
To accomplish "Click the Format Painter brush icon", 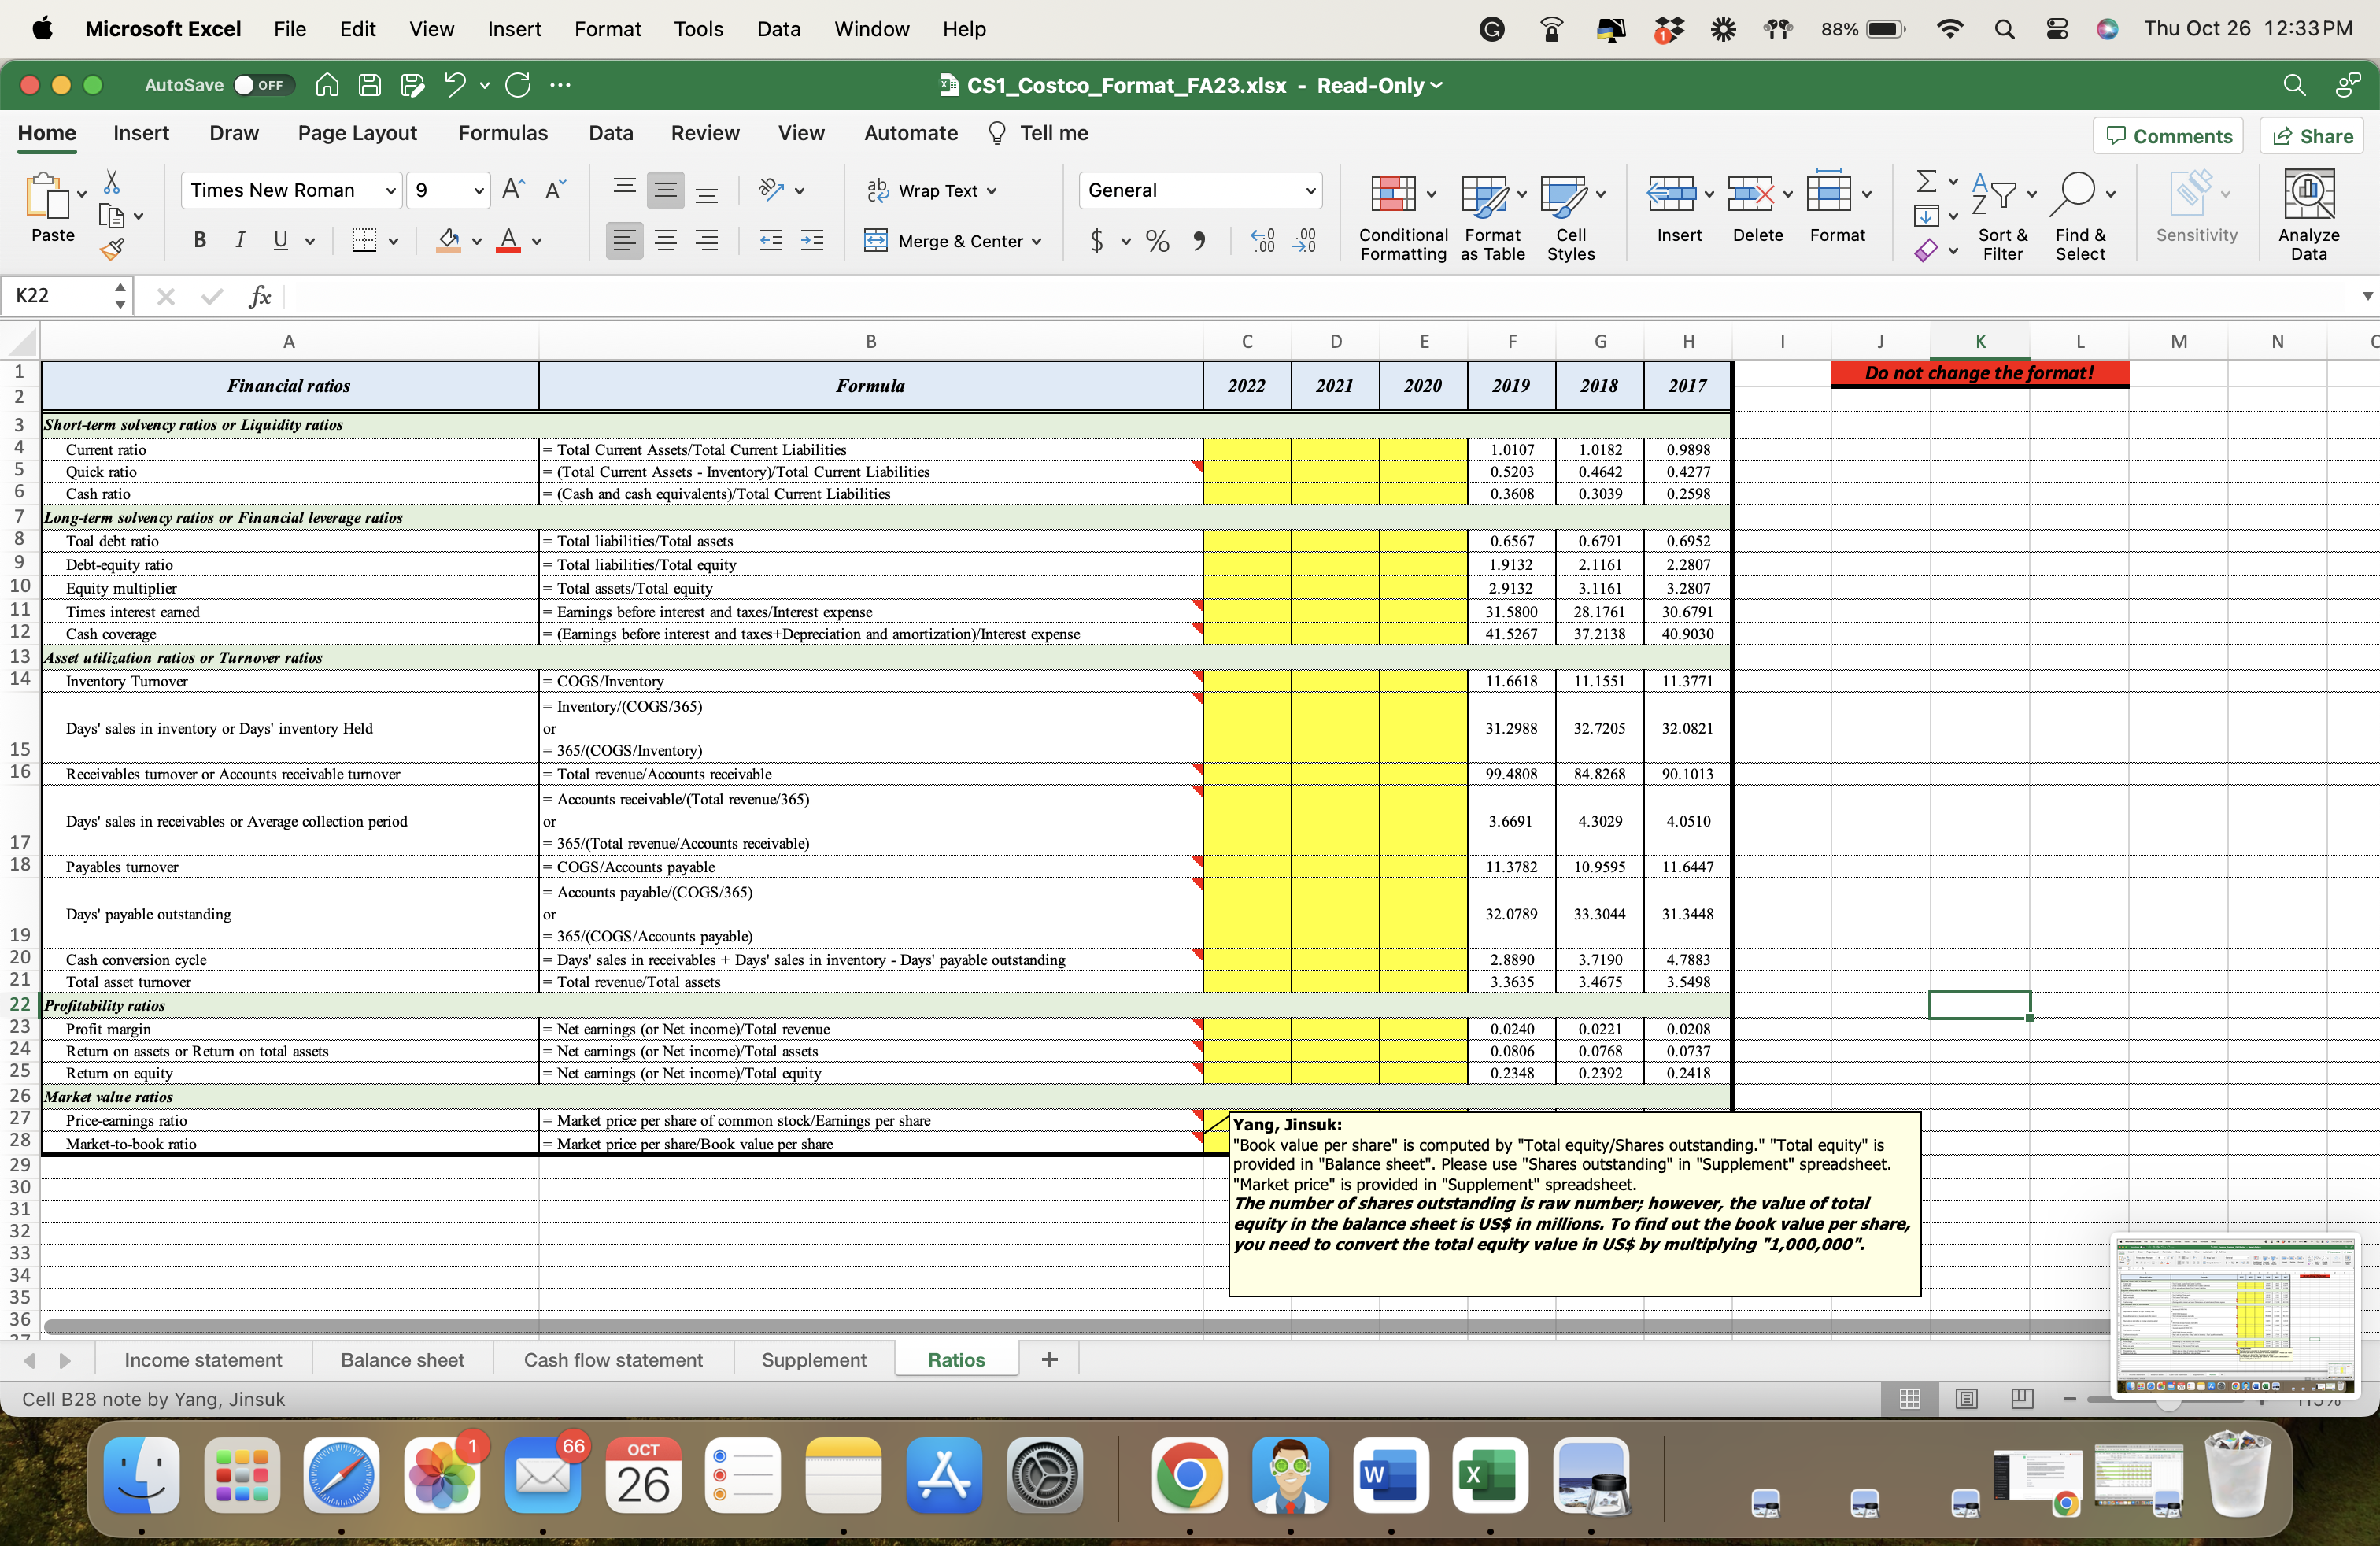I will click(x=112, y=248).
